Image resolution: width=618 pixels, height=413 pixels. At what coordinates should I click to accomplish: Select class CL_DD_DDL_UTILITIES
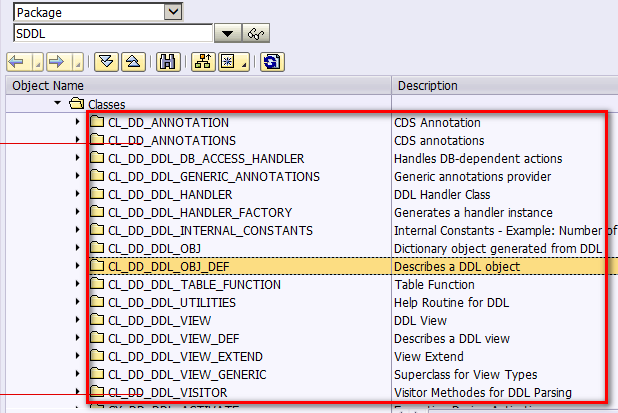click(172, 303)
